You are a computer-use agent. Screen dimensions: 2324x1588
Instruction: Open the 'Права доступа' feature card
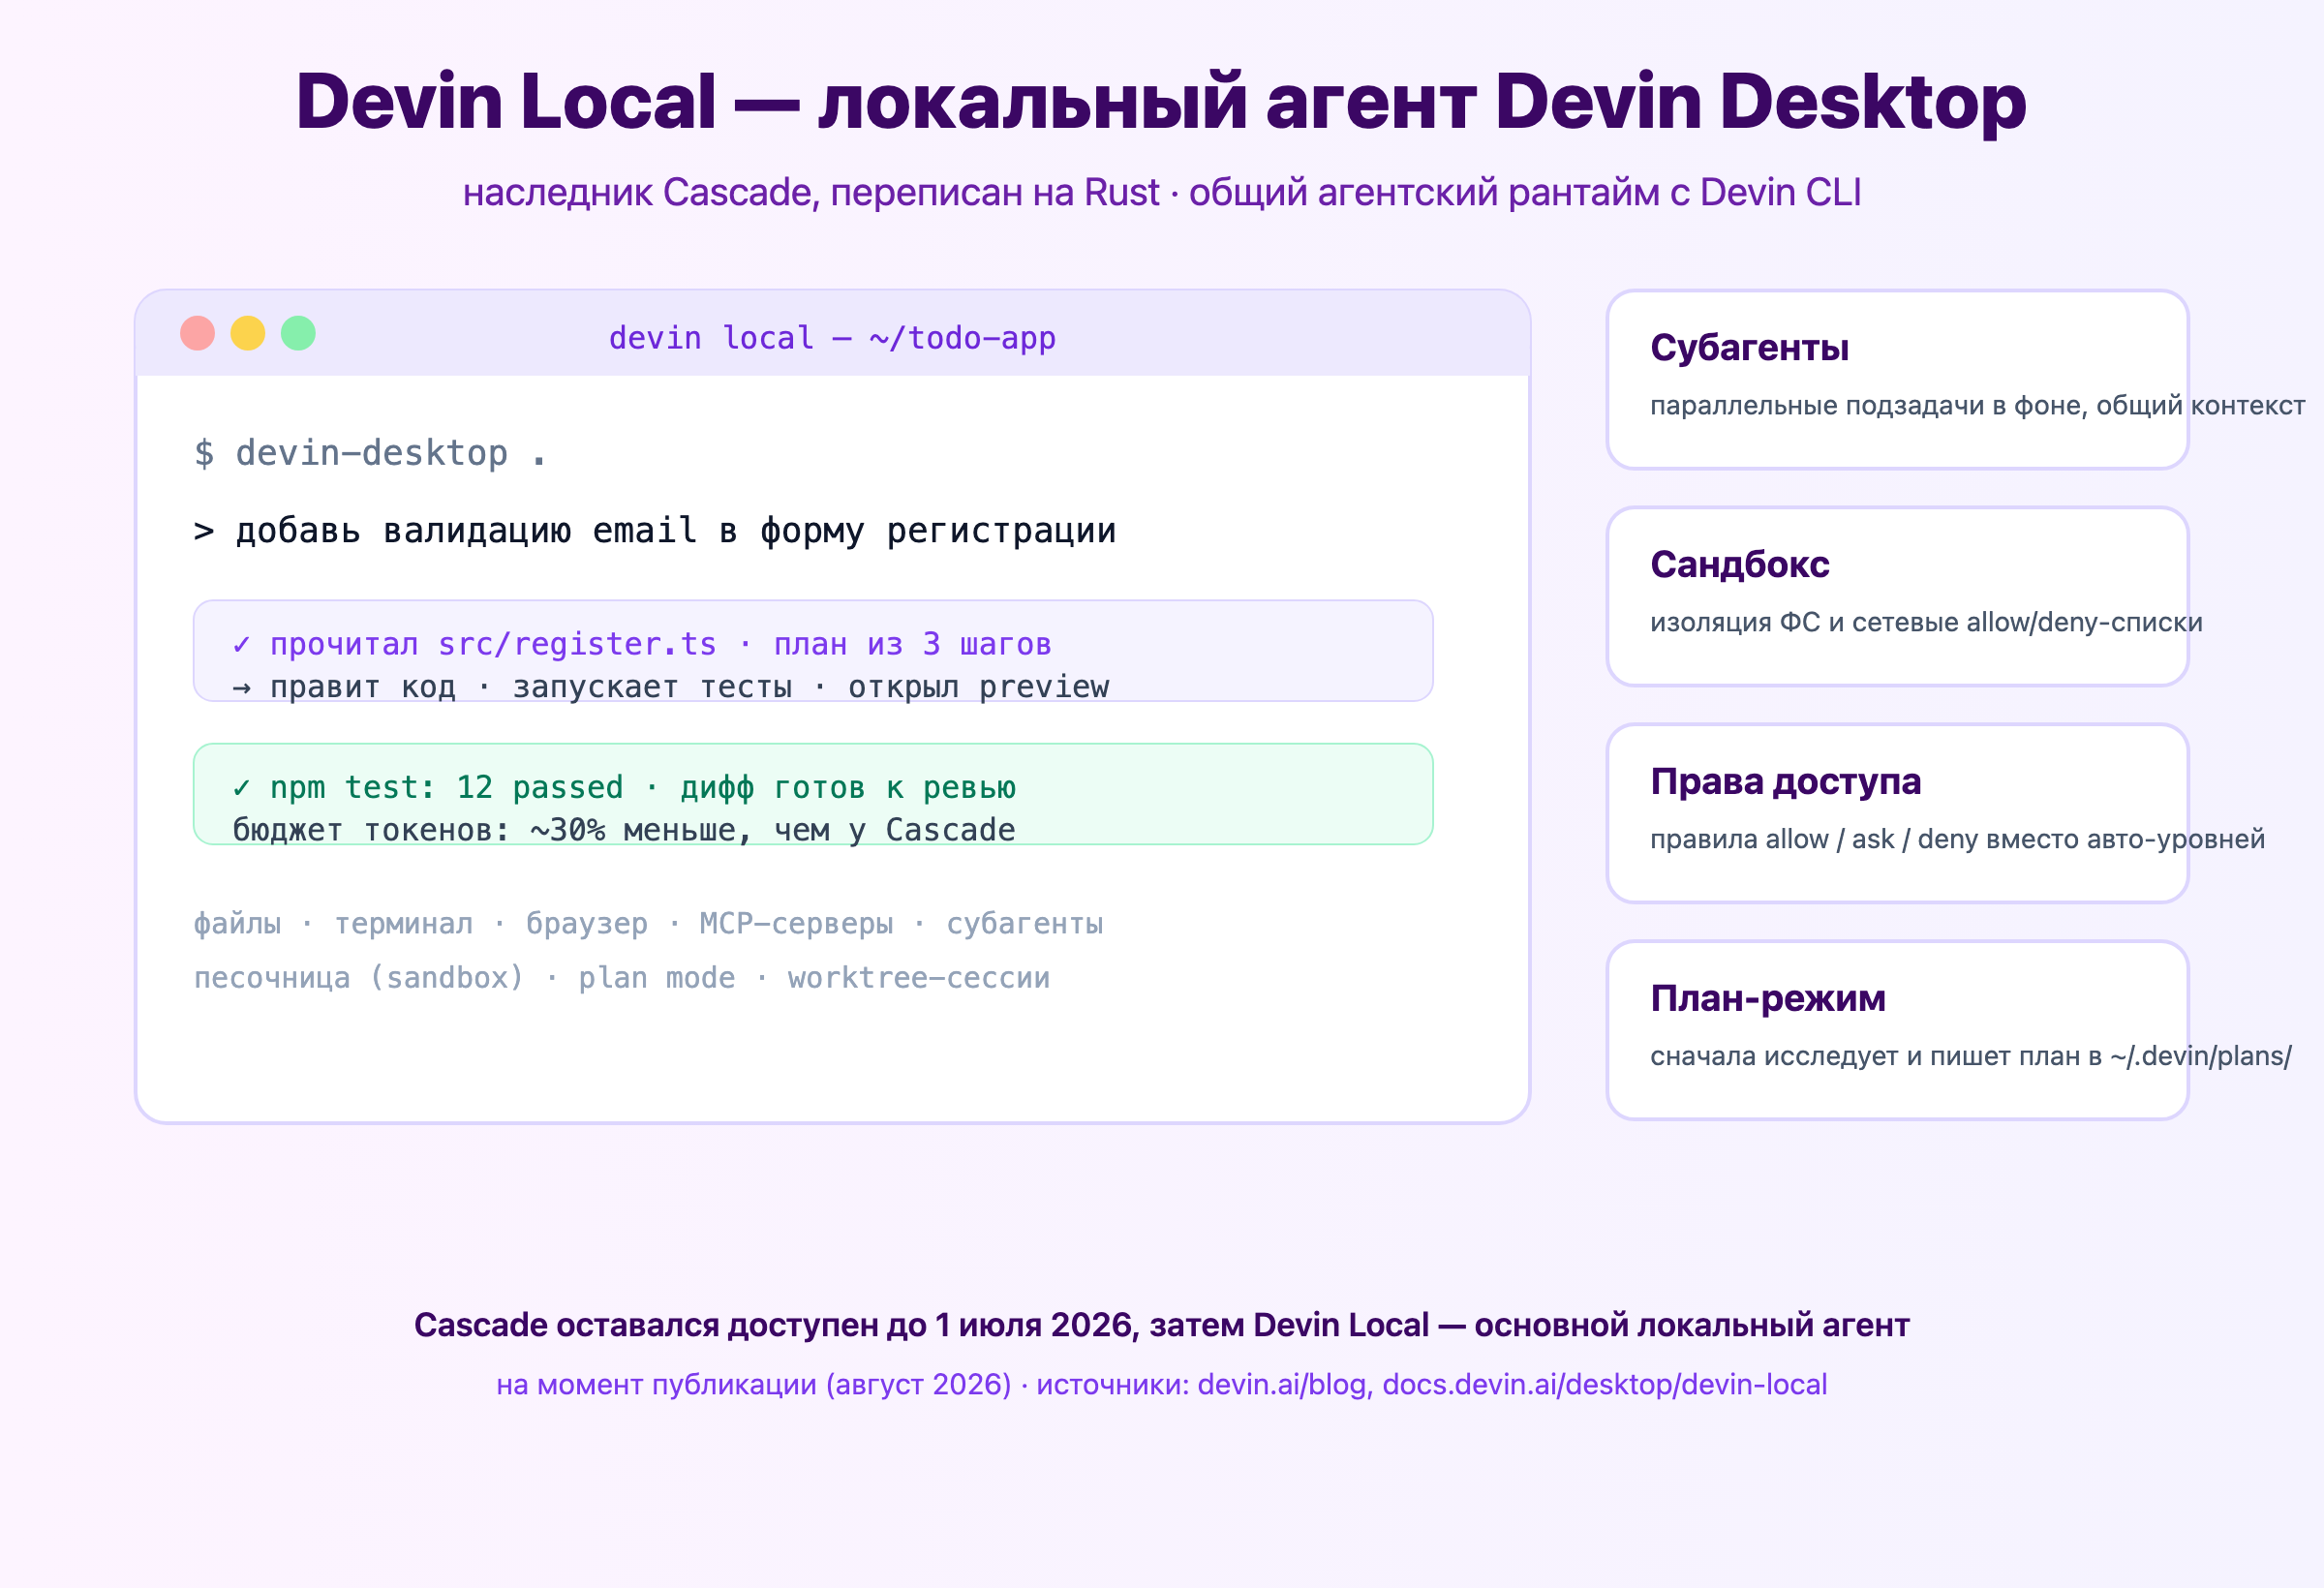(1897, 813)
